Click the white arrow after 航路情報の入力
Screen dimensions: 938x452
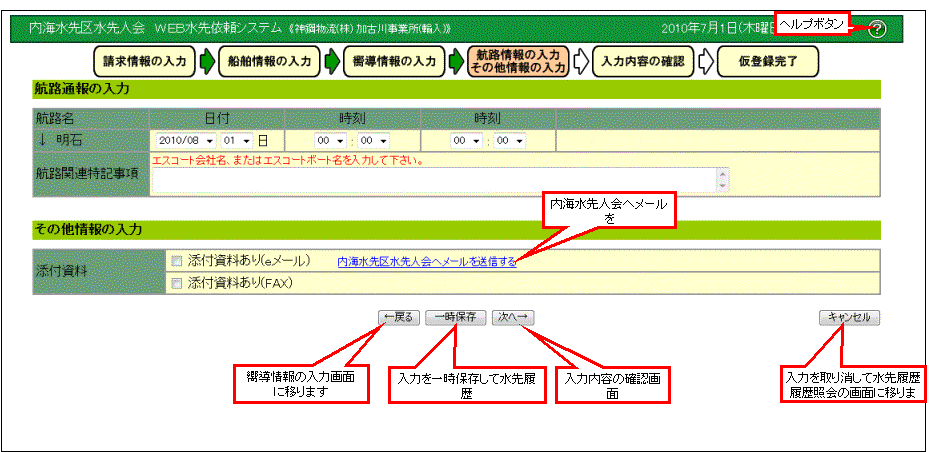(x=581, y=62)
